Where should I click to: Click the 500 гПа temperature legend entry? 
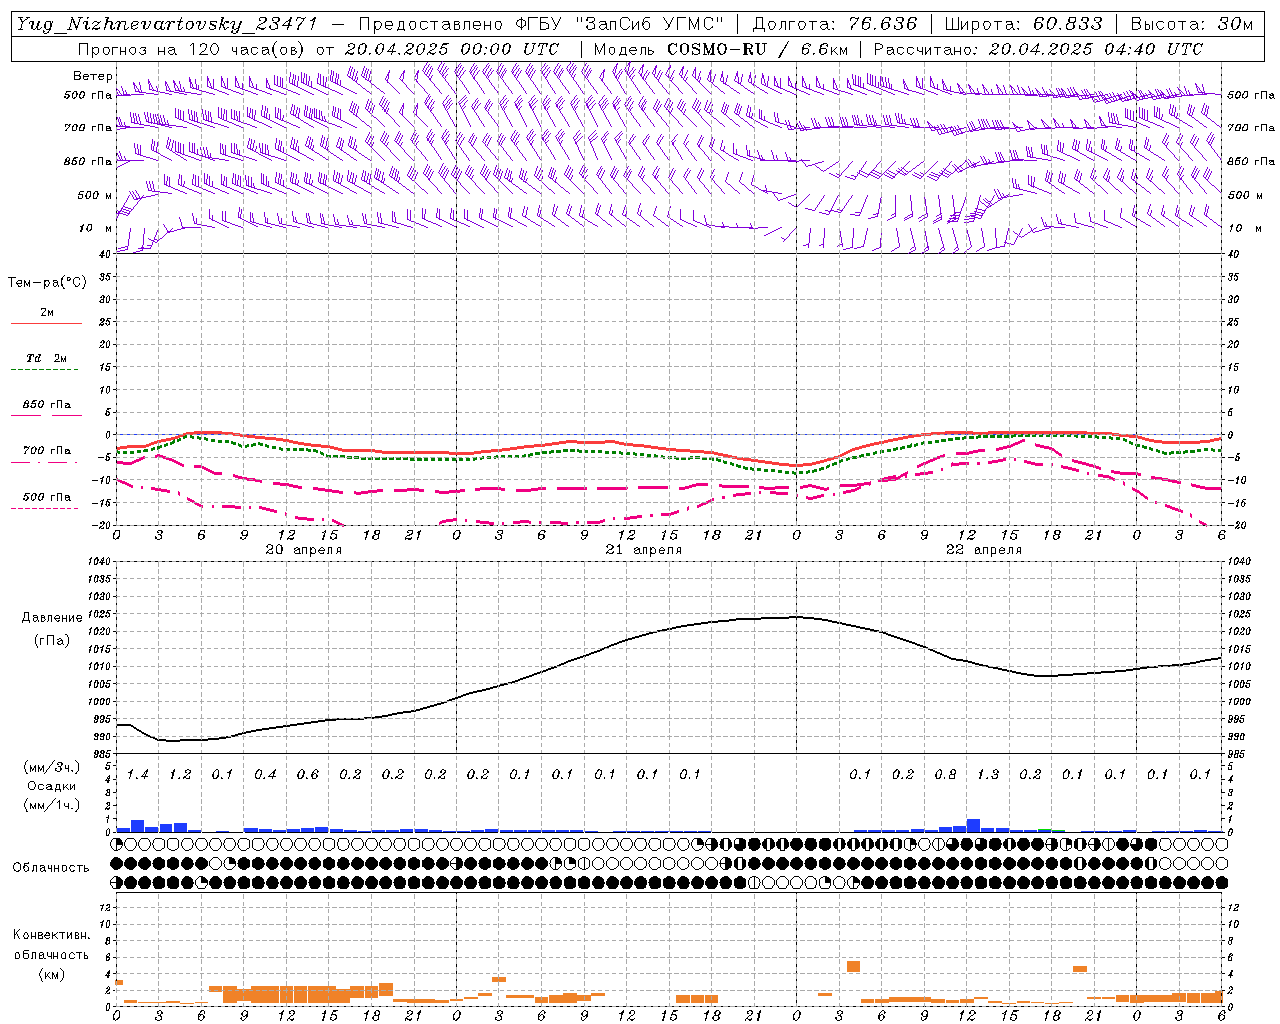click(x=46, y=500)
